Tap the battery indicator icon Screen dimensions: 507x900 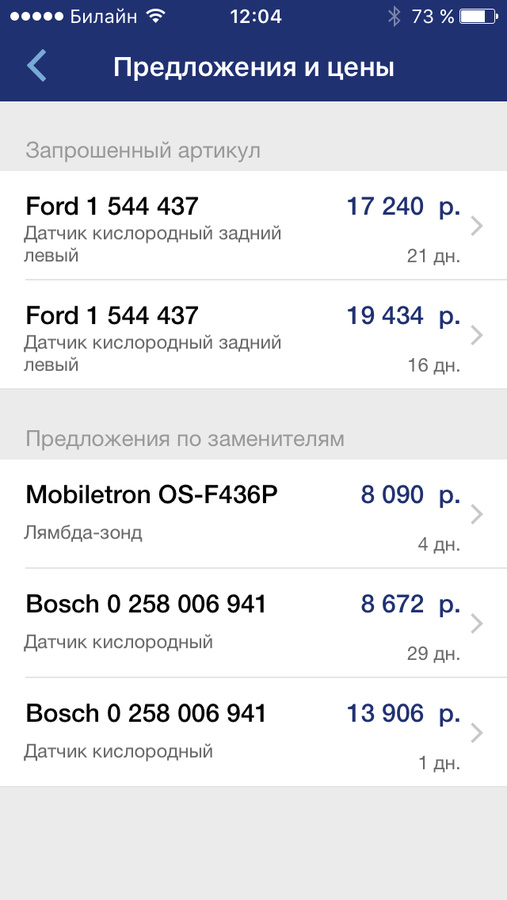478,17
